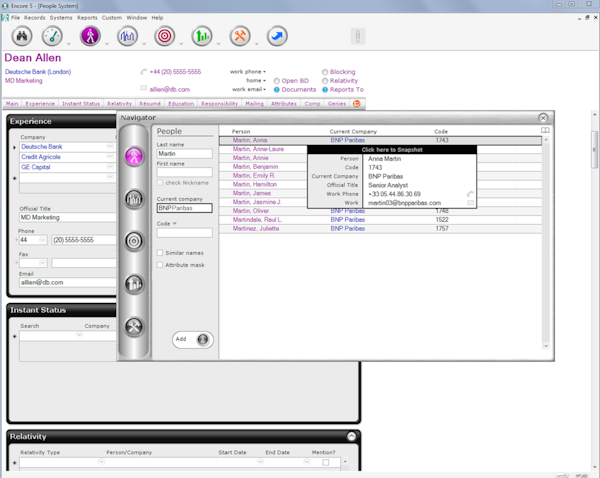The image size is (600, 478).
Task: Open the green bar chart toolbar icon
Action: click(x=202, y=36)
